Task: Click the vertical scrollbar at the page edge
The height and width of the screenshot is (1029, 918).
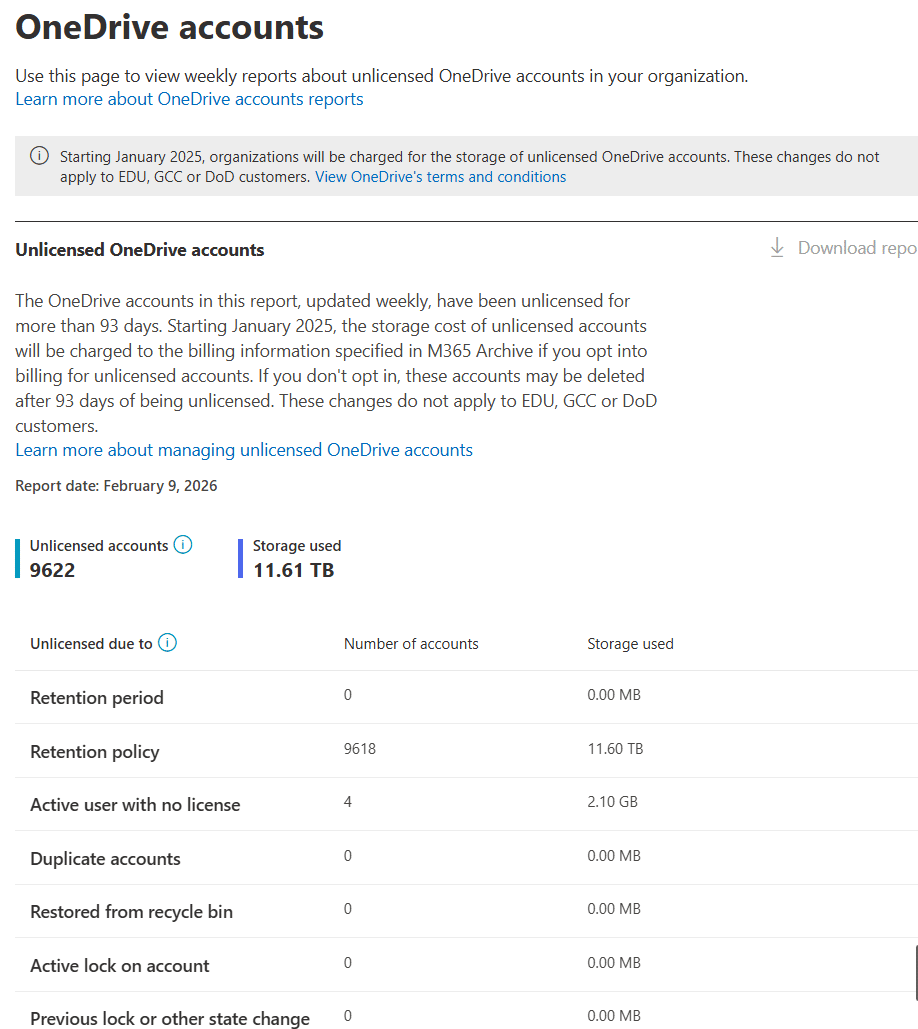Action: click(916, 973)
